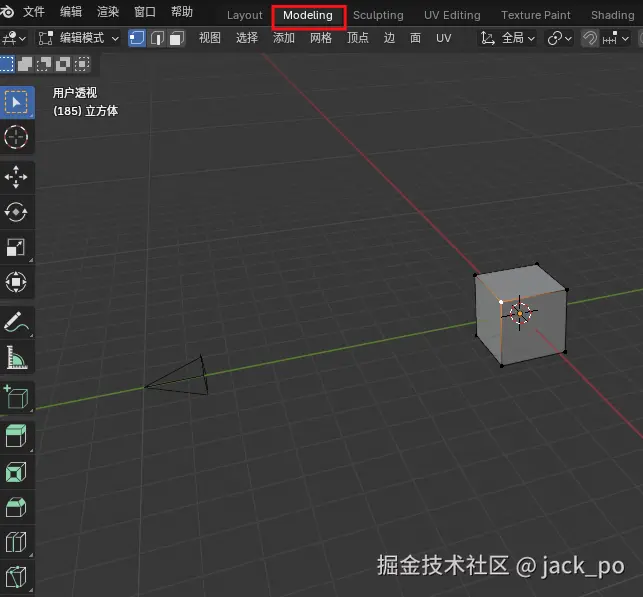Select the Annotate pencil tool

pyautogui.click(x=16, y=322)
